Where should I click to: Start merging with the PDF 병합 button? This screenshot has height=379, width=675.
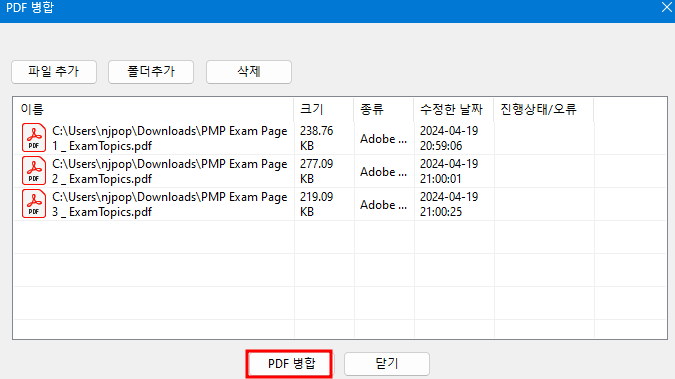[x=289, y=364]
